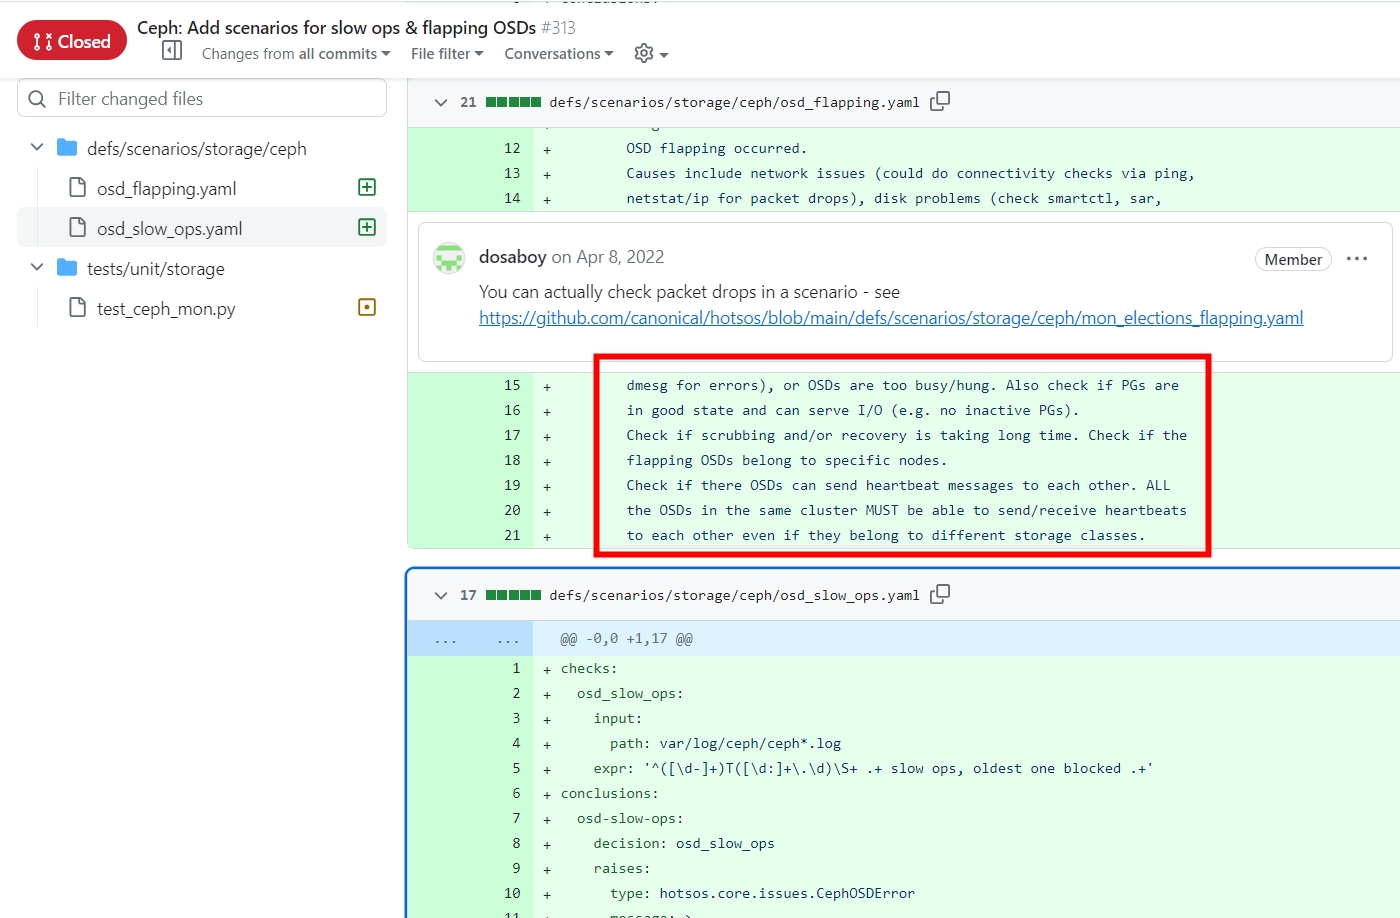Collapse the osd_flapping.yaml diff
This screenshot has height=918, width=1400.
(x=440, y=102)
